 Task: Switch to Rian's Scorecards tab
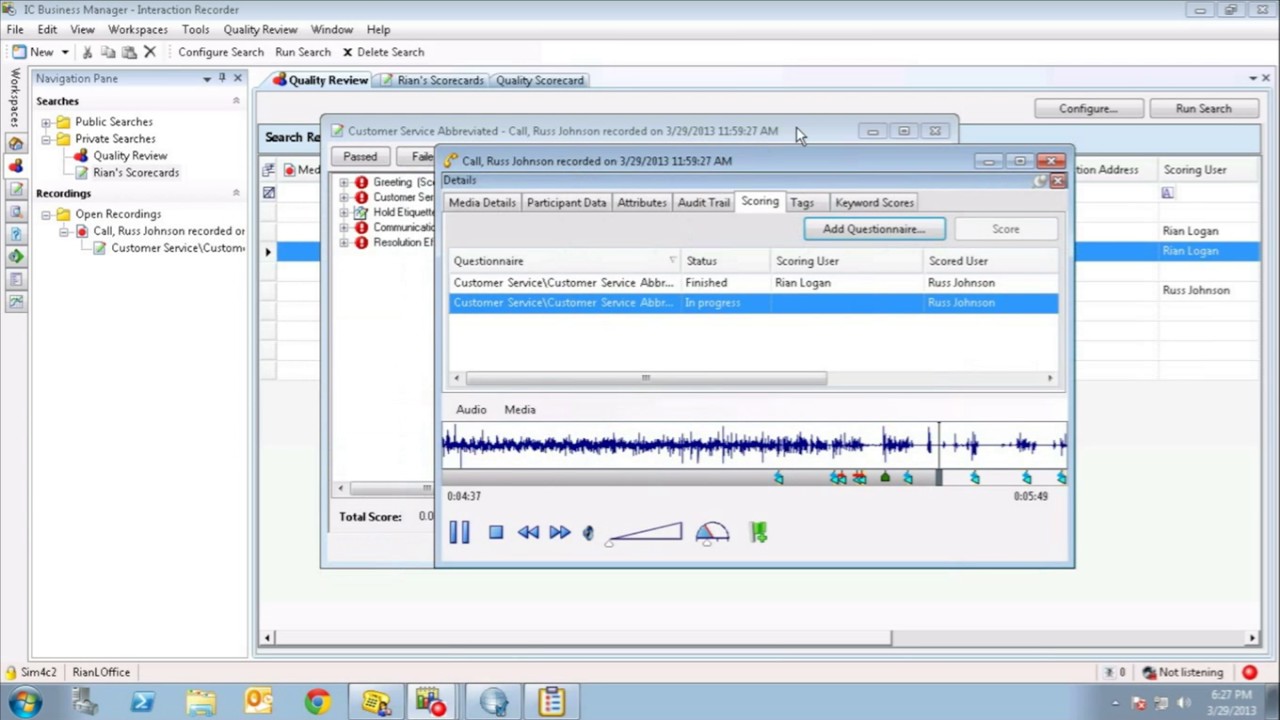pyautogui.click(x=431, y=80)
